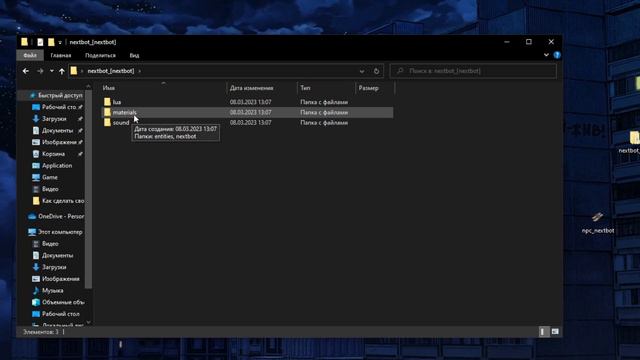Viewport: 640px width, 360px height.
Task: Click the address bar folder icon
Action: [73, 71]
